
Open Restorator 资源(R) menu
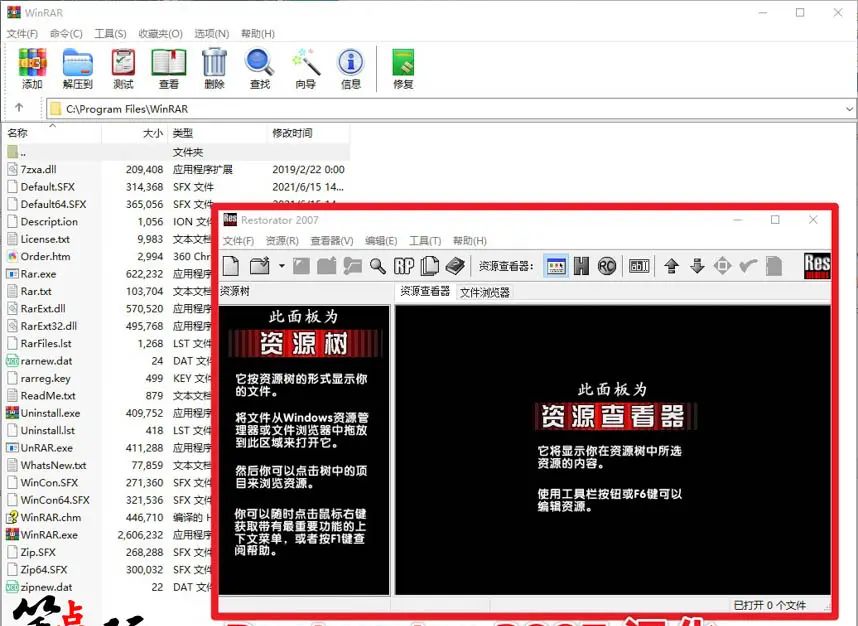click(282, 241)
